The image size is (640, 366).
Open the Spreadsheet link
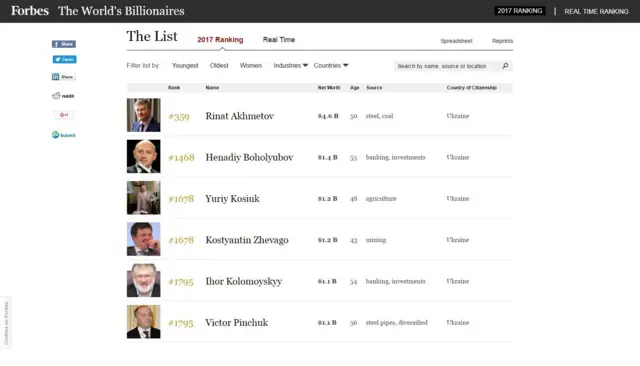coord(456,41)
